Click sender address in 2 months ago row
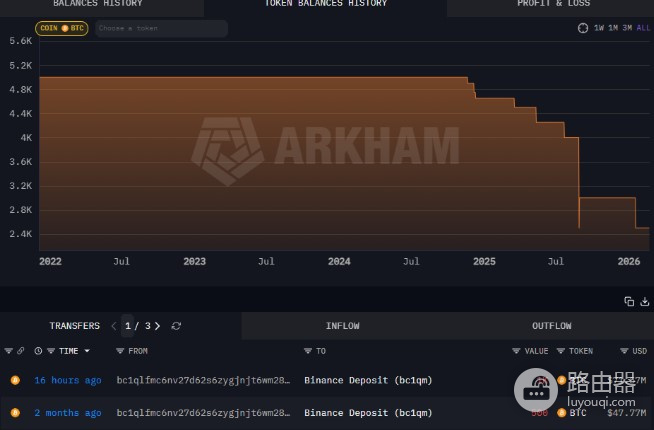 [x=203, y=413]
